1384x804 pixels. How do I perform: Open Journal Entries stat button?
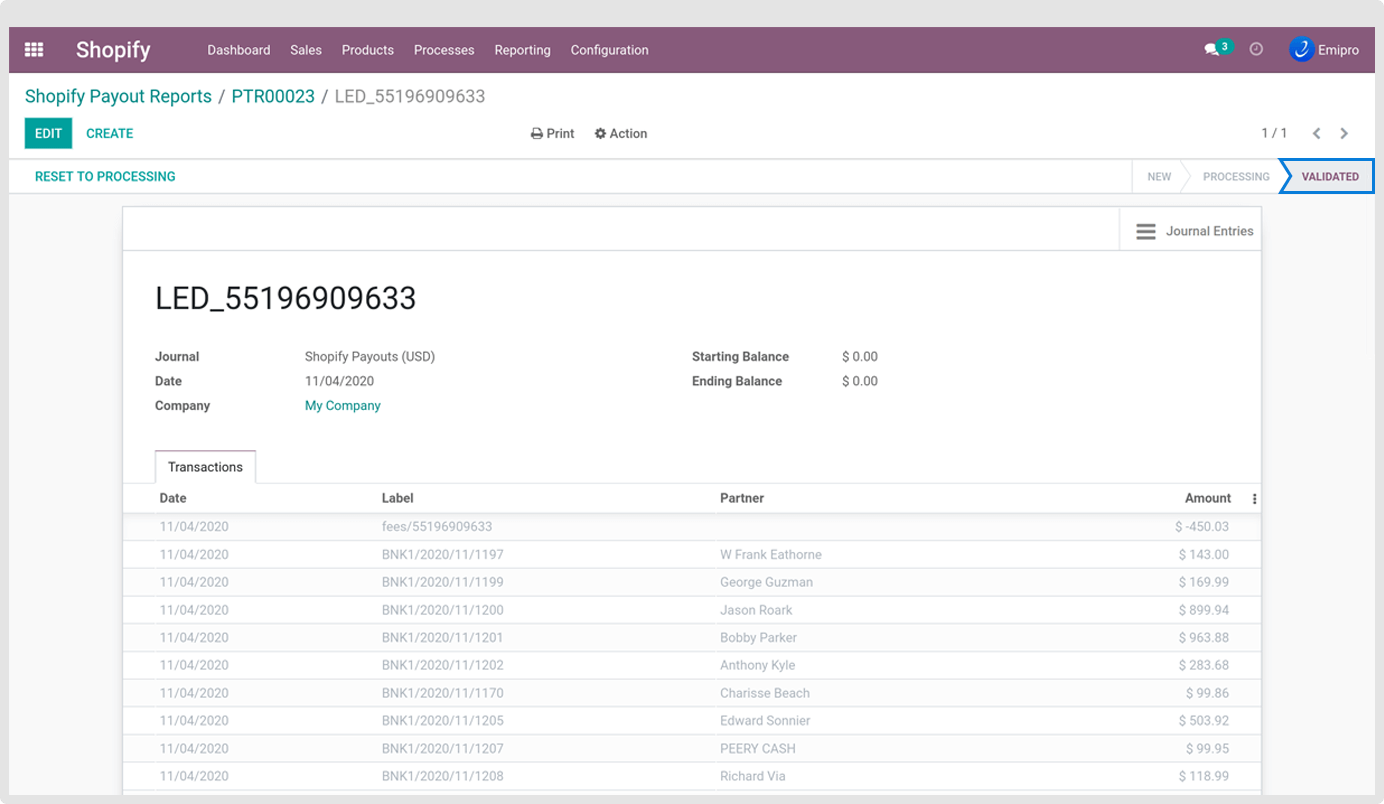(x=1194, y=231)
